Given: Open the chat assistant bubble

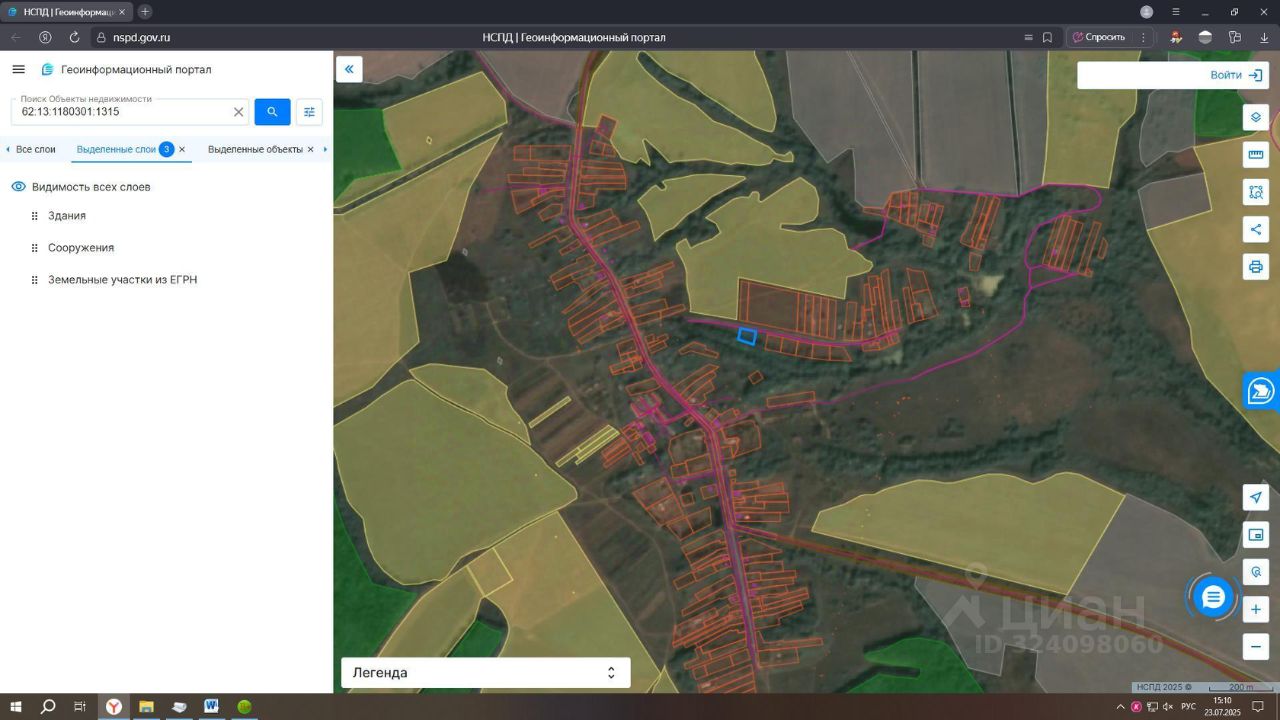Looking at the screenshot, I should [1213, 597].
